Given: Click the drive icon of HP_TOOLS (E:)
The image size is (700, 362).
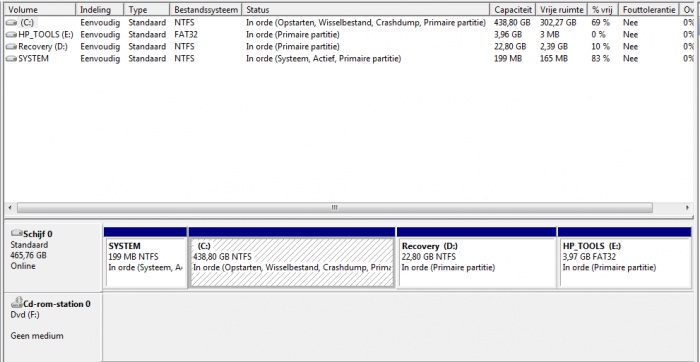Looking at the screenshot, I should tap(12, 34).
